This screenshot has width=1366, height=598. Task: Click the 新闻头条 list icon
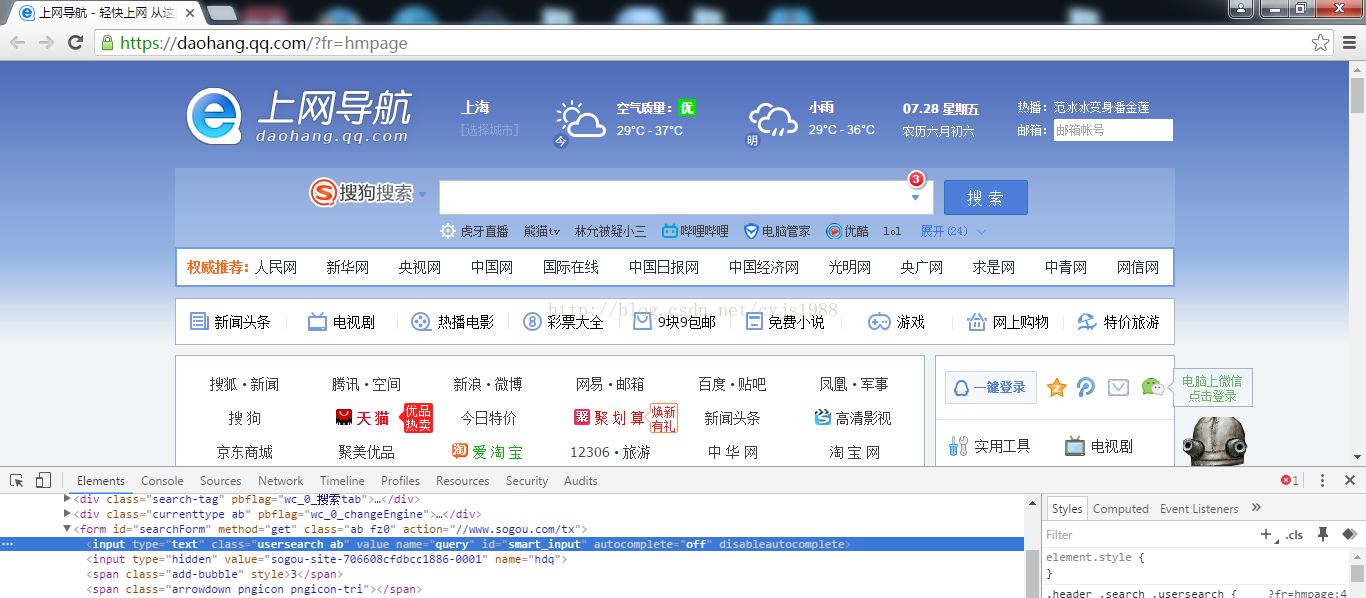[x=198, y=322]
